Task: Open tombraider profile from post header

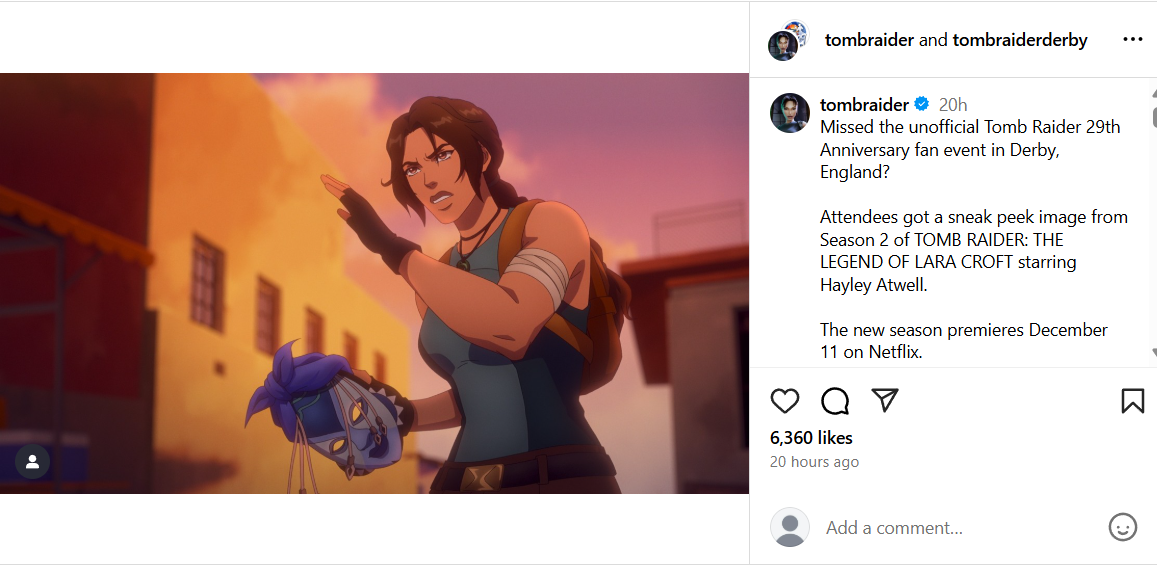Action: (x=869, y=40)
